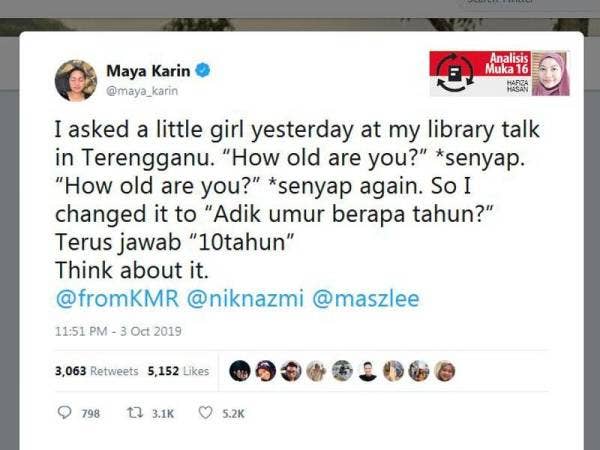Open Maya Karin's profile avatar
This screenshot has width=600, height=450.
tap(76, 80)
